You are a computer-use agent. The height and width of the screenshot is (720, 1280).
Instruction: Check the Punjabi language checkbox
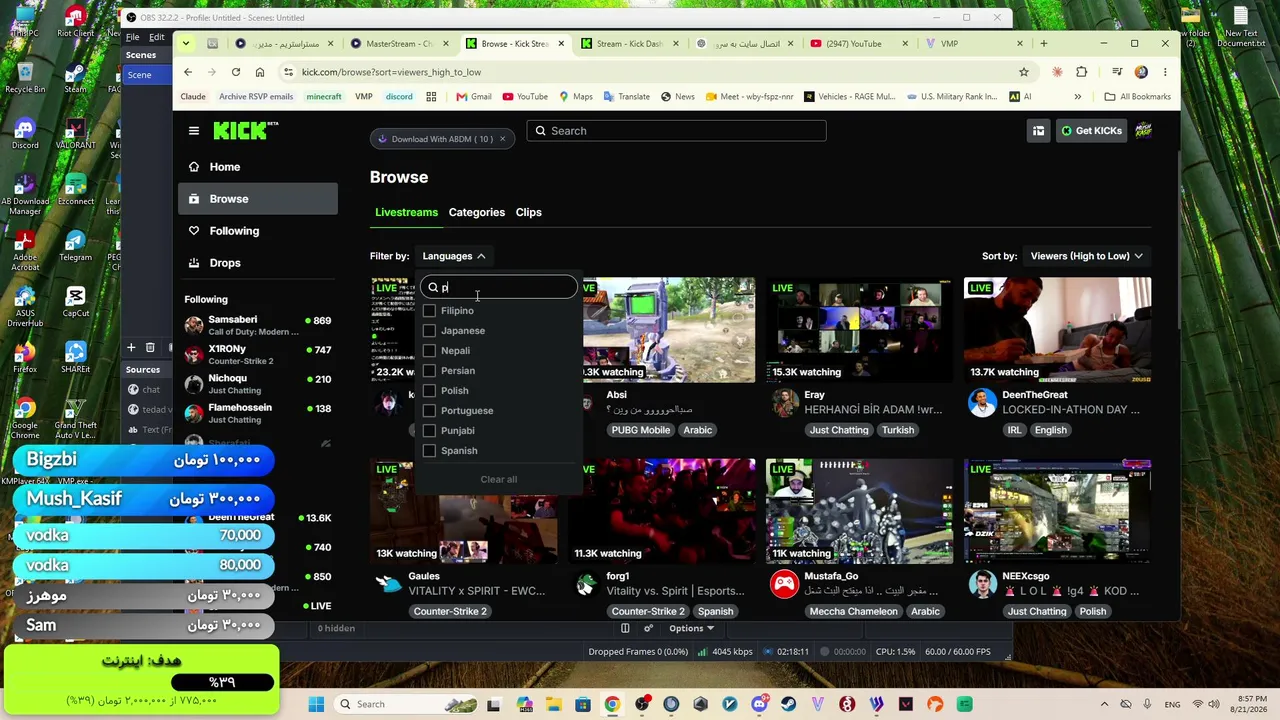[x=429, y=431]
